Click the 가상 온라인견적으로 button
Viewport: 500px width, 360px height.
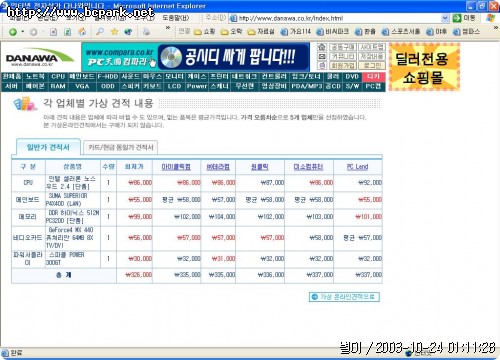coord(344,297)
